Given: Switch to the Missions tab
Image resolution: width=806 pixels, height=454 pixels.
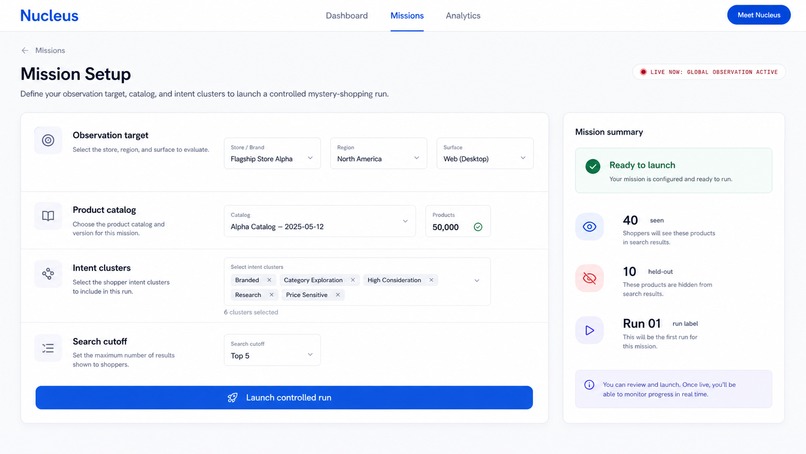Looking at the screenshot, I should tap(407, 15).
